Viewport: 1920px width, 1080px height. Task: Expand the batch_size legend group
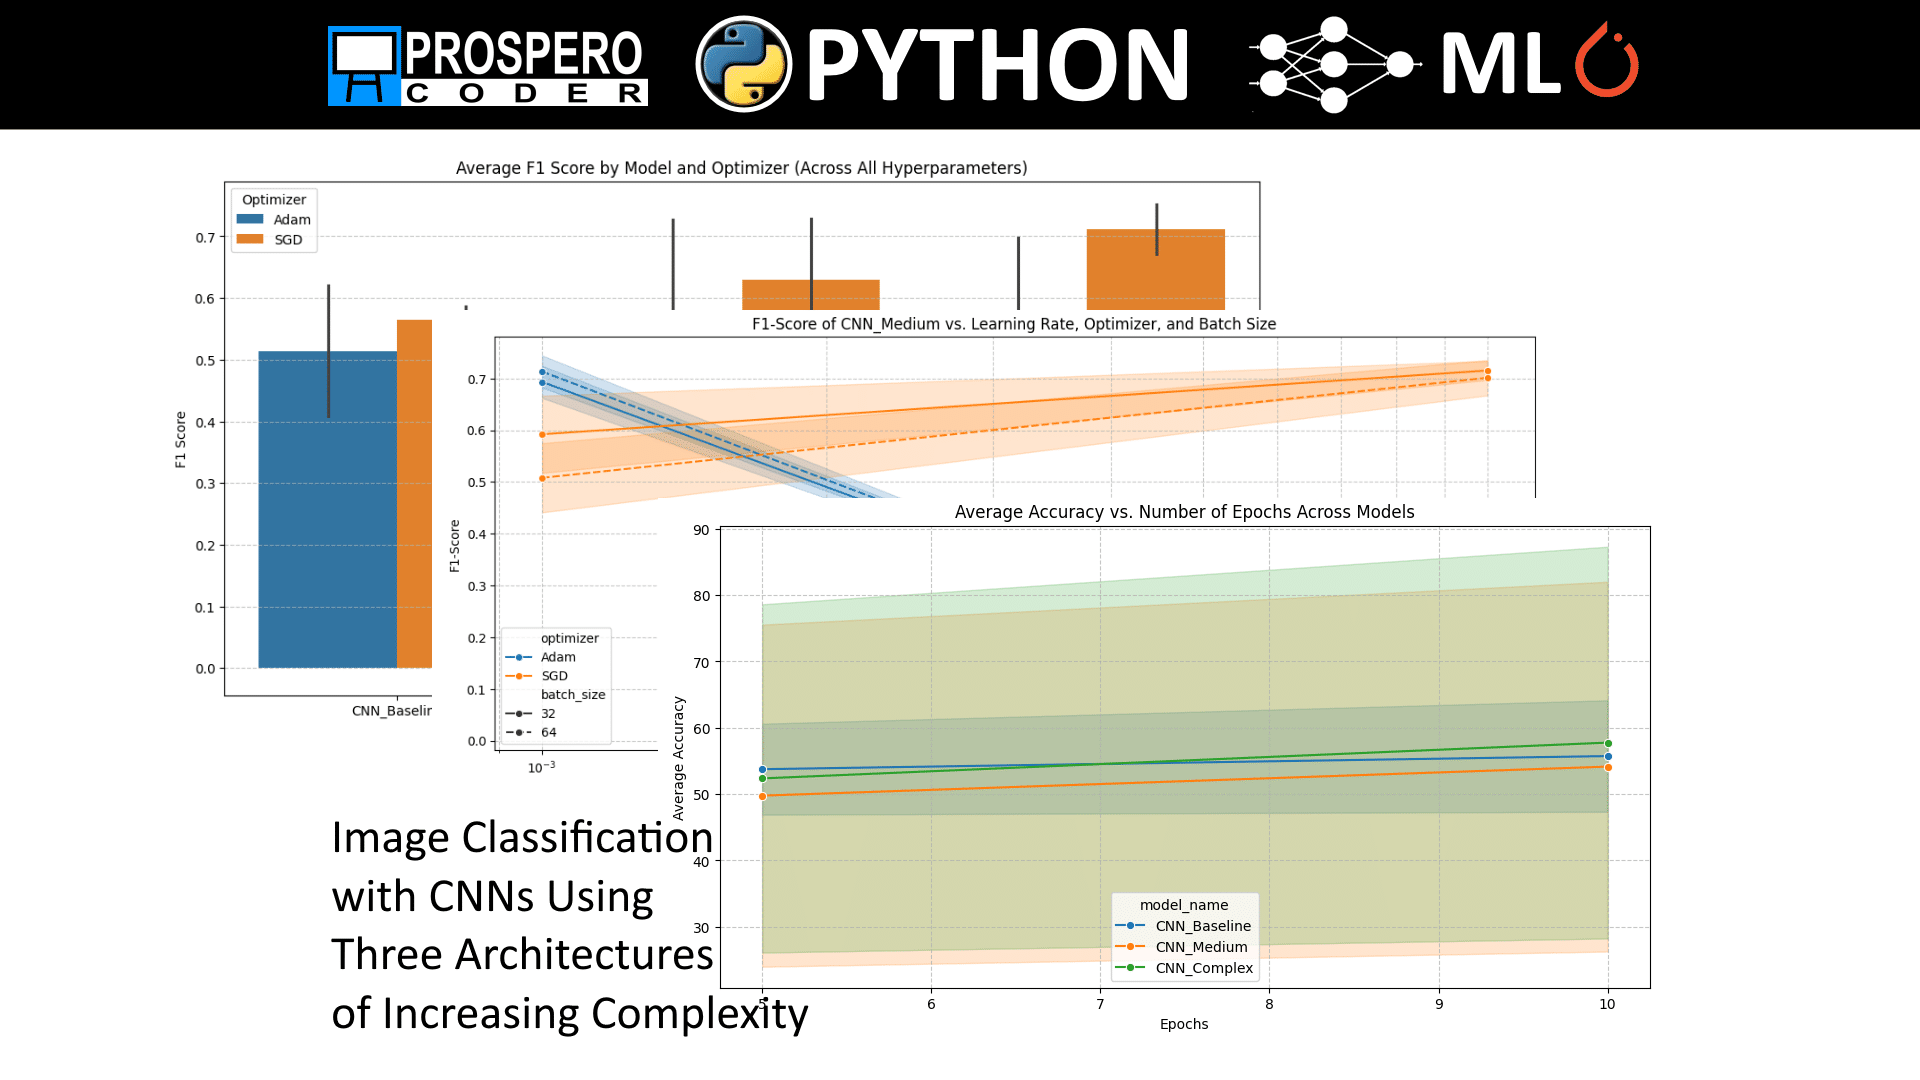tap(573, 694)
